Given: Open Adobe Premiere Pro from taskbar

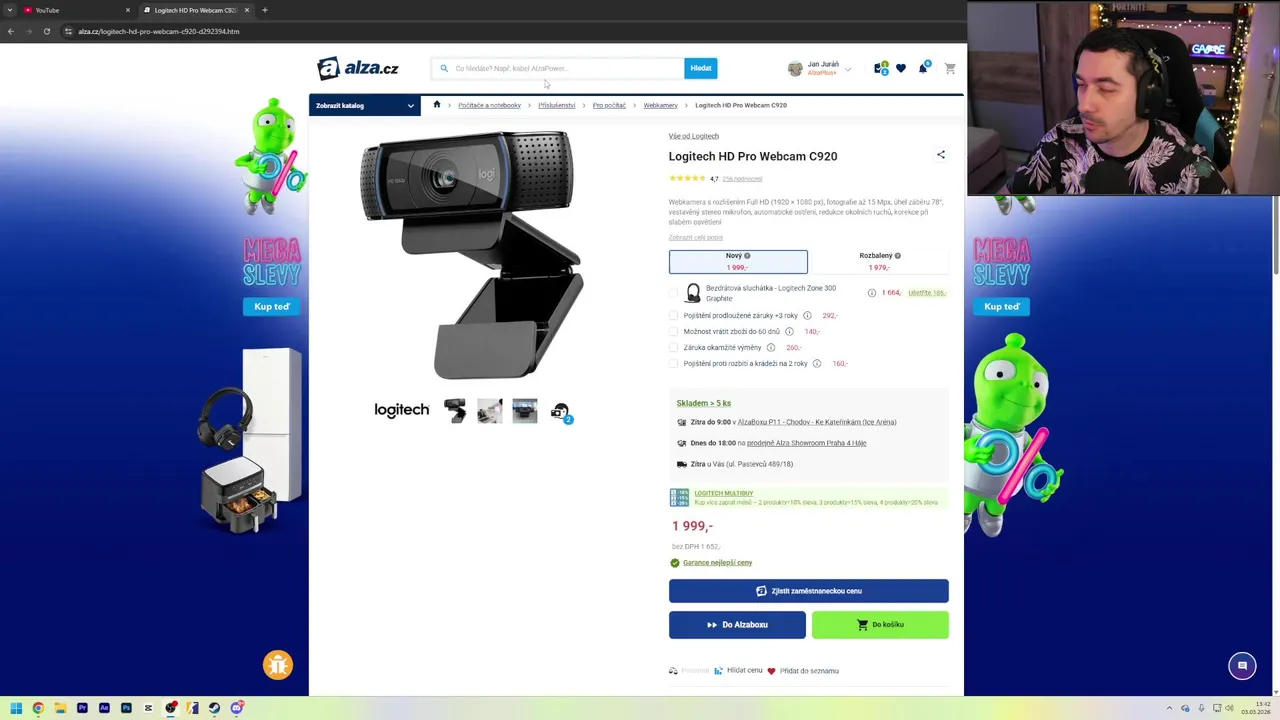Looking at the screenshot, I should [x=82, y=708].
